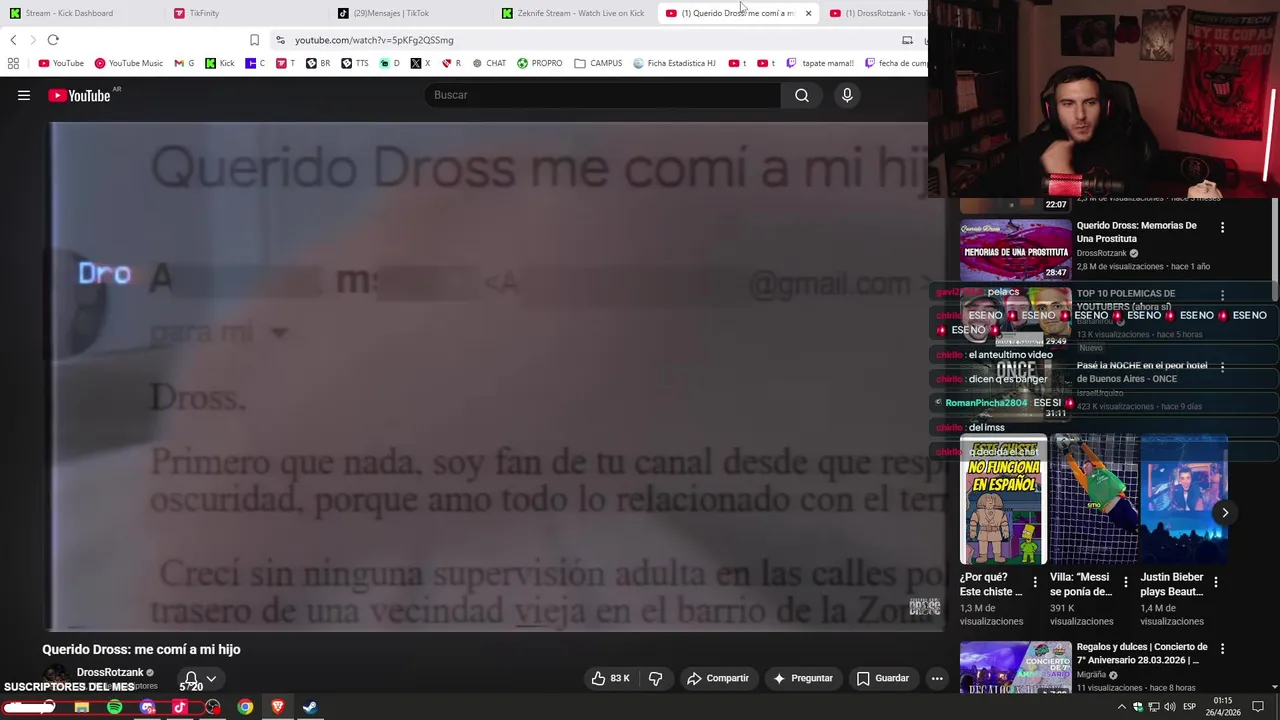Click browser forward arrow
1280x720 pixels.
pos(32,40)
